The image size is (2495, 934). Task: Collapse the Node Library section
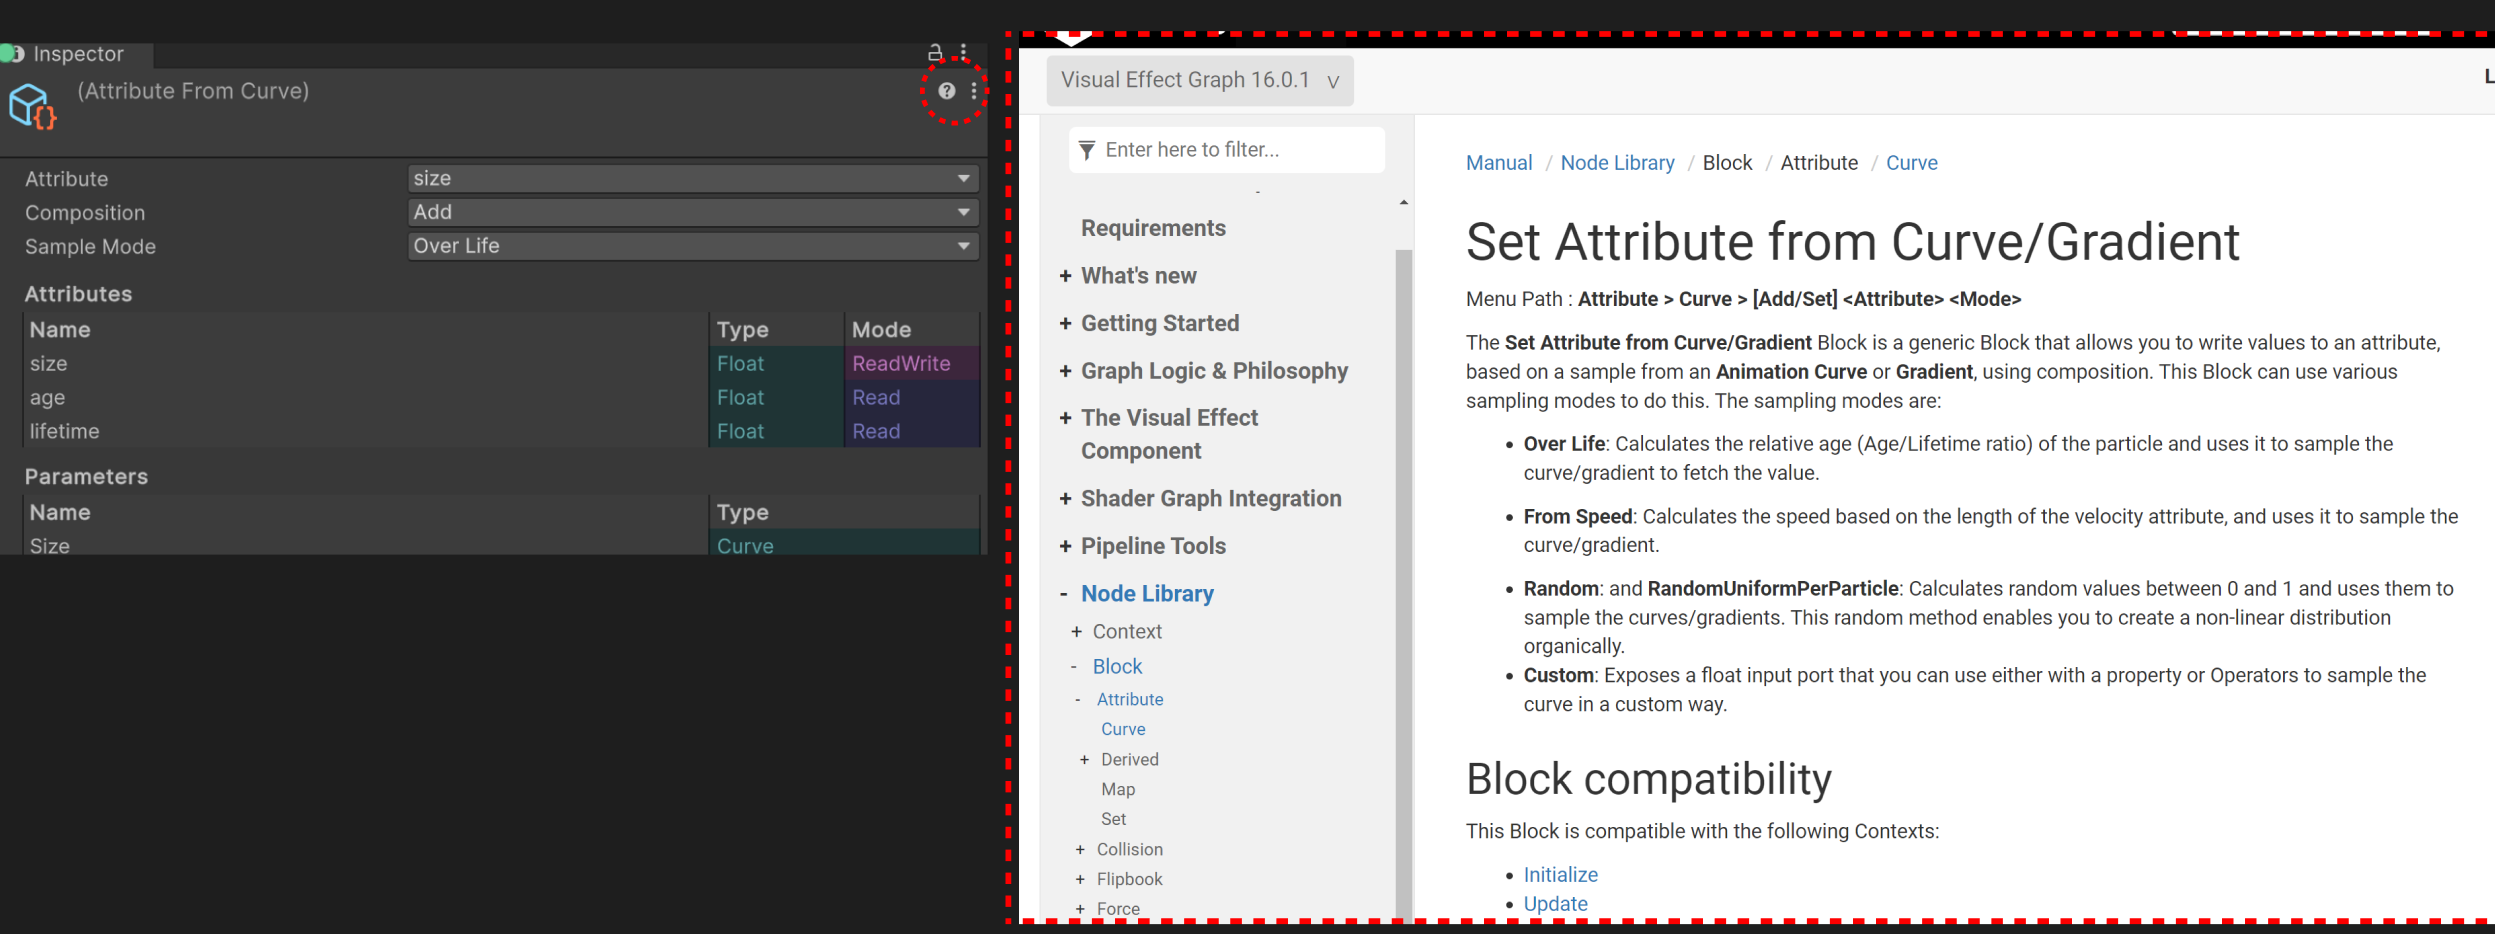[1065, 594]
